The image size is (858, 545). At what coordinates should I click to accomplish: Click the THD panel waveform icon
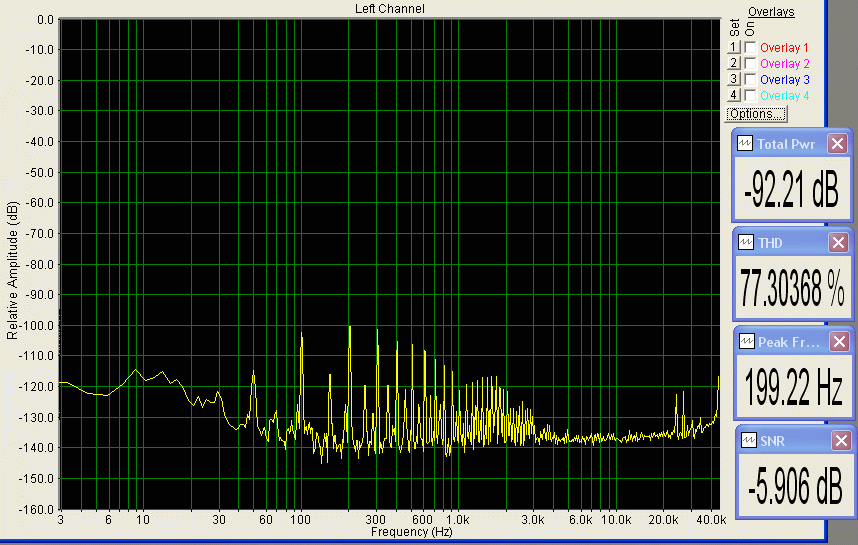point(745,242)
